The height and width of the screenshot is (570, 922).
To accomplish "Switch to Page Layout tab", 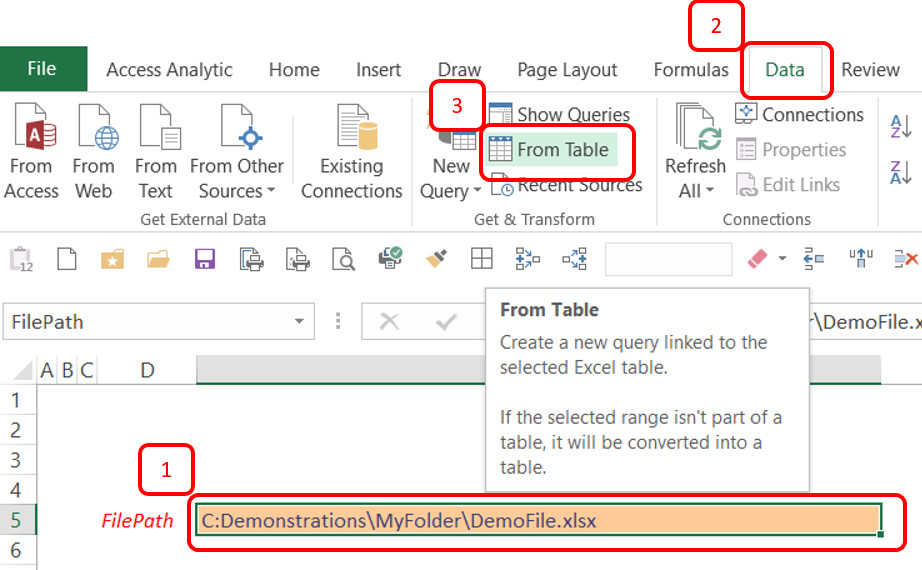I will click(567, 70).
